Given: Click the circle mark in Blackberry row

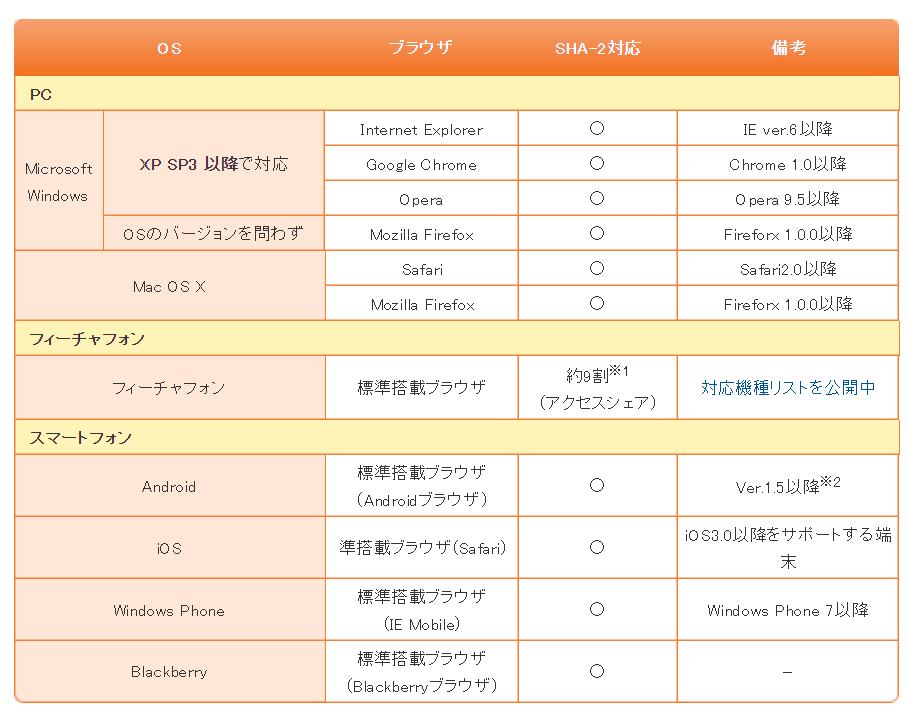Looking at the screenshot, I should click(x=597, y=671).
